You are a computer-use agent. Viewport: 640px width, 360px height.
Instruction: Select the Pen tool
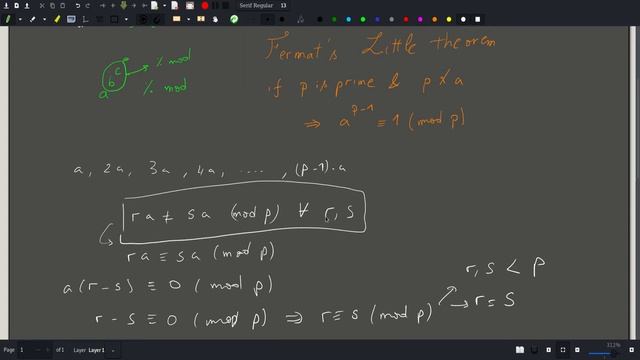point(8,19)
